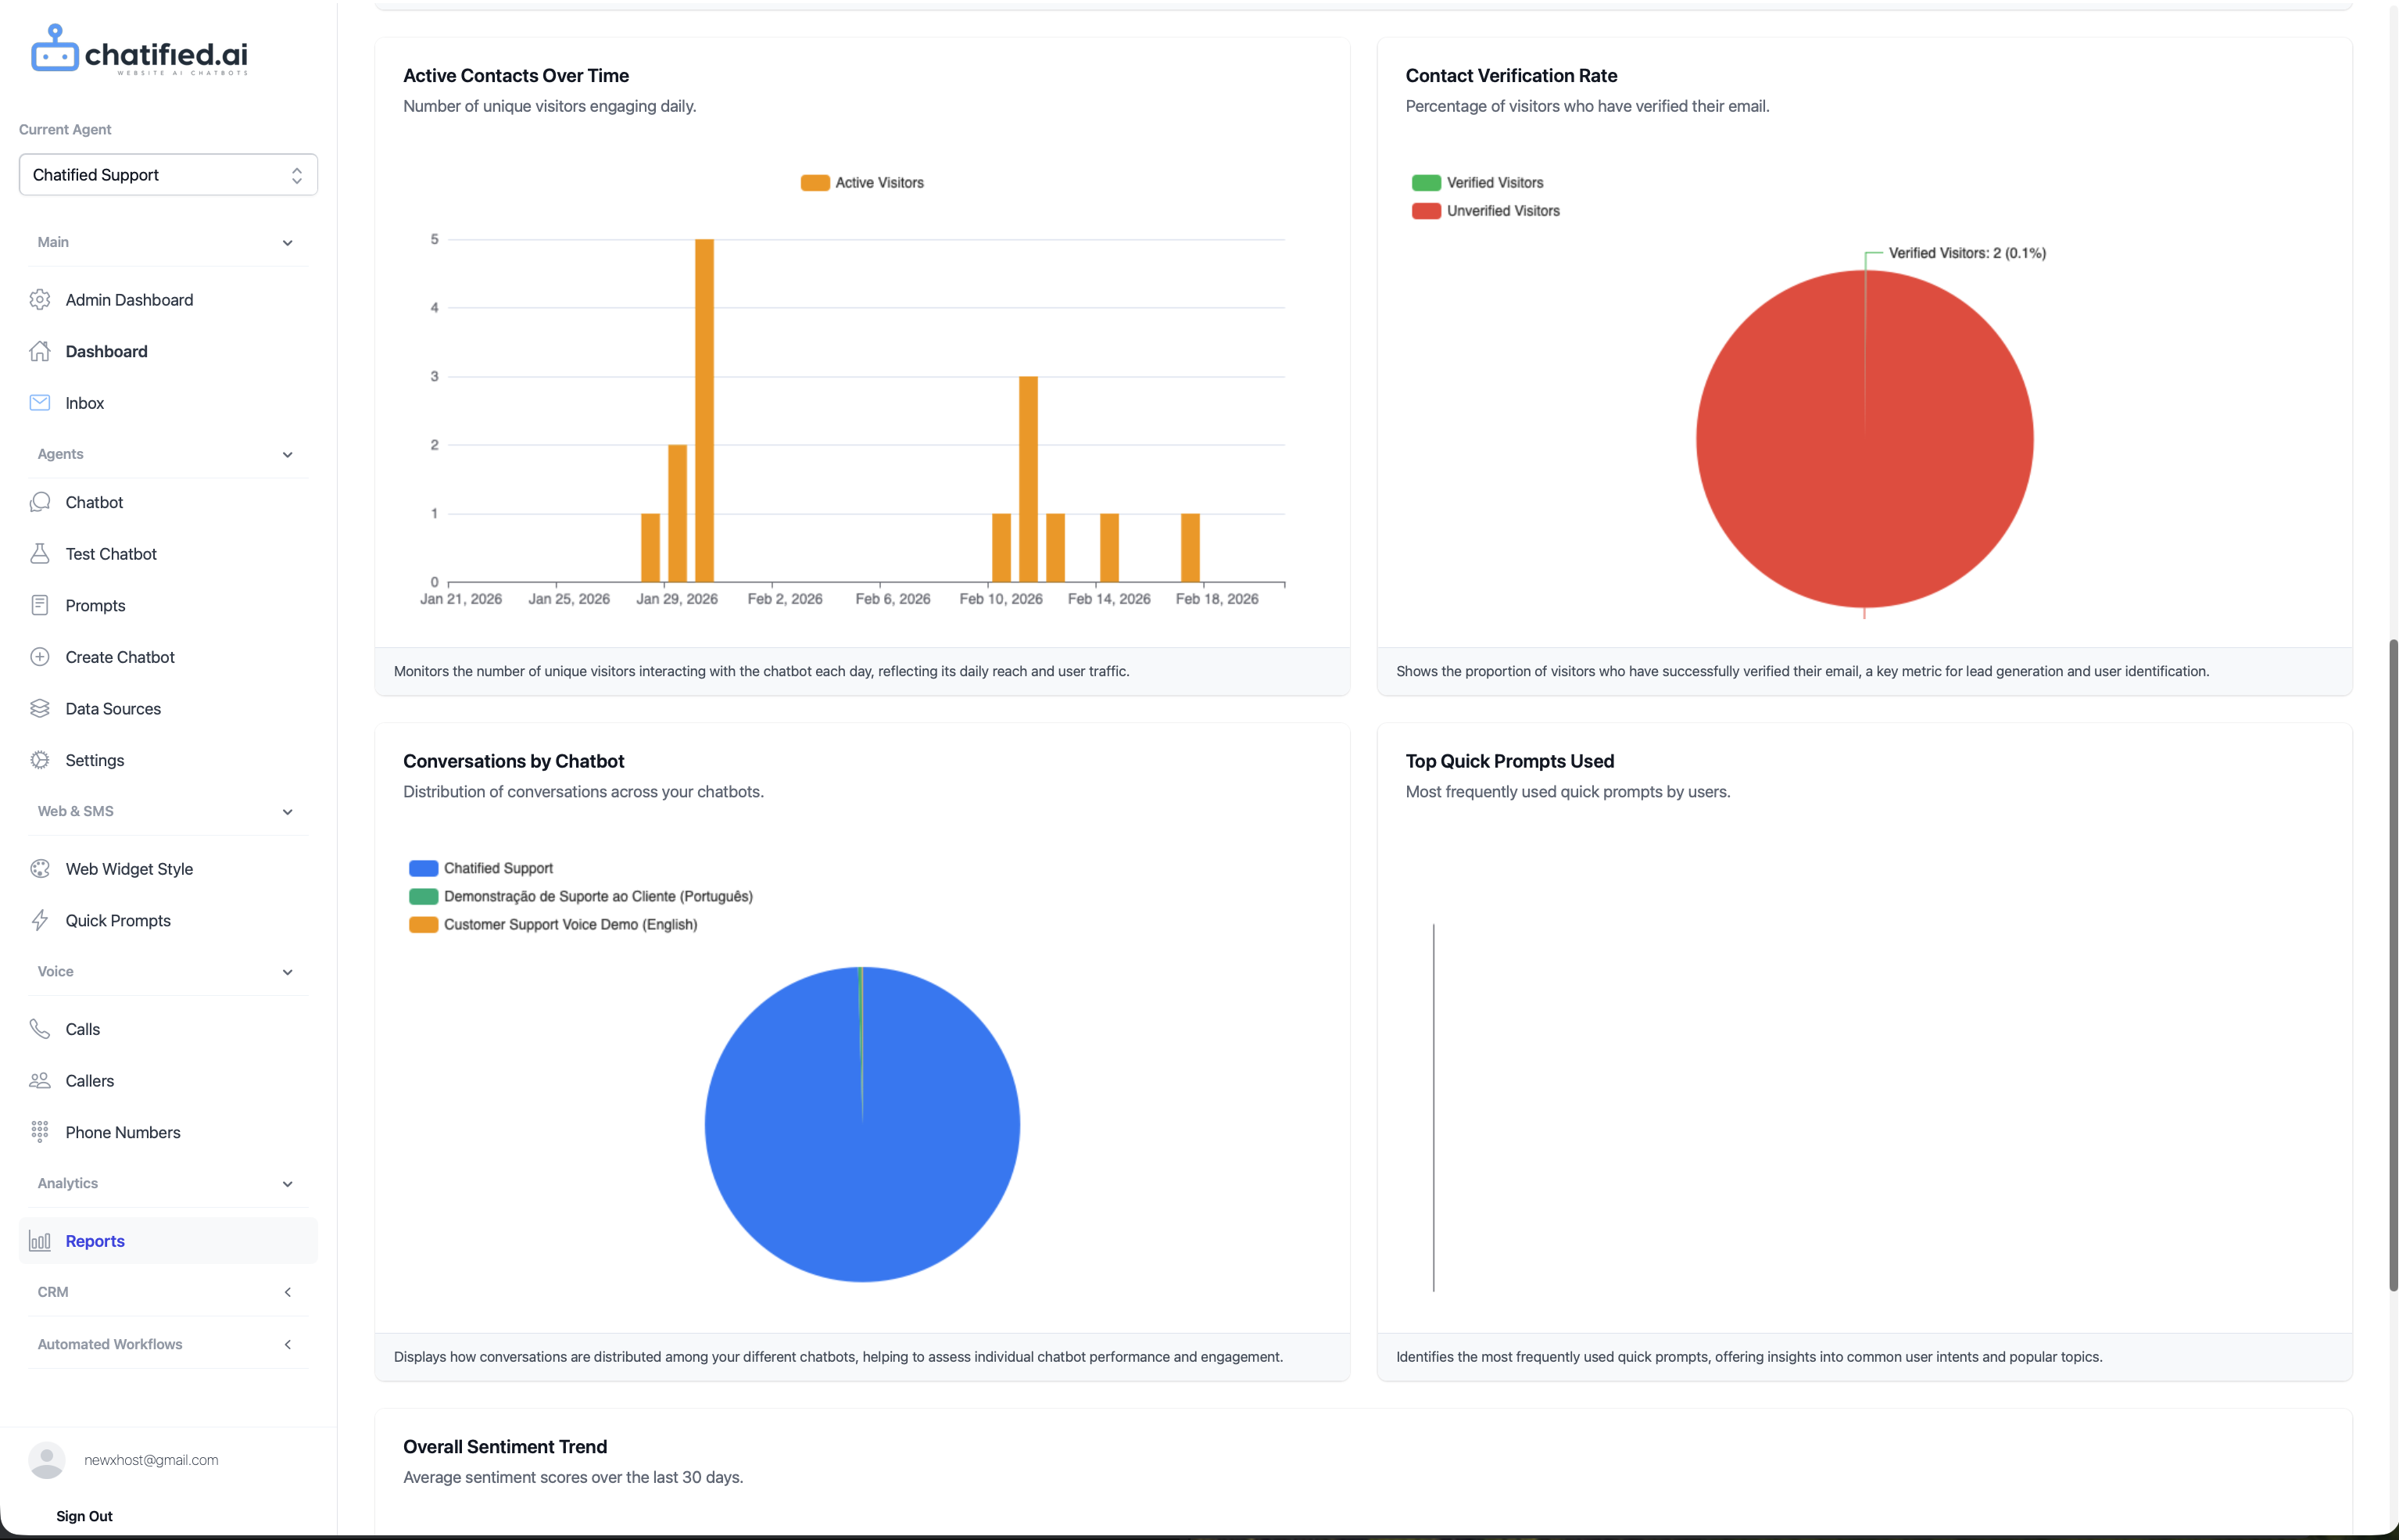The image size is (2399, 1540).
Task: Click the Web Widget Style palette icon
Action: [x=40, y=869]
